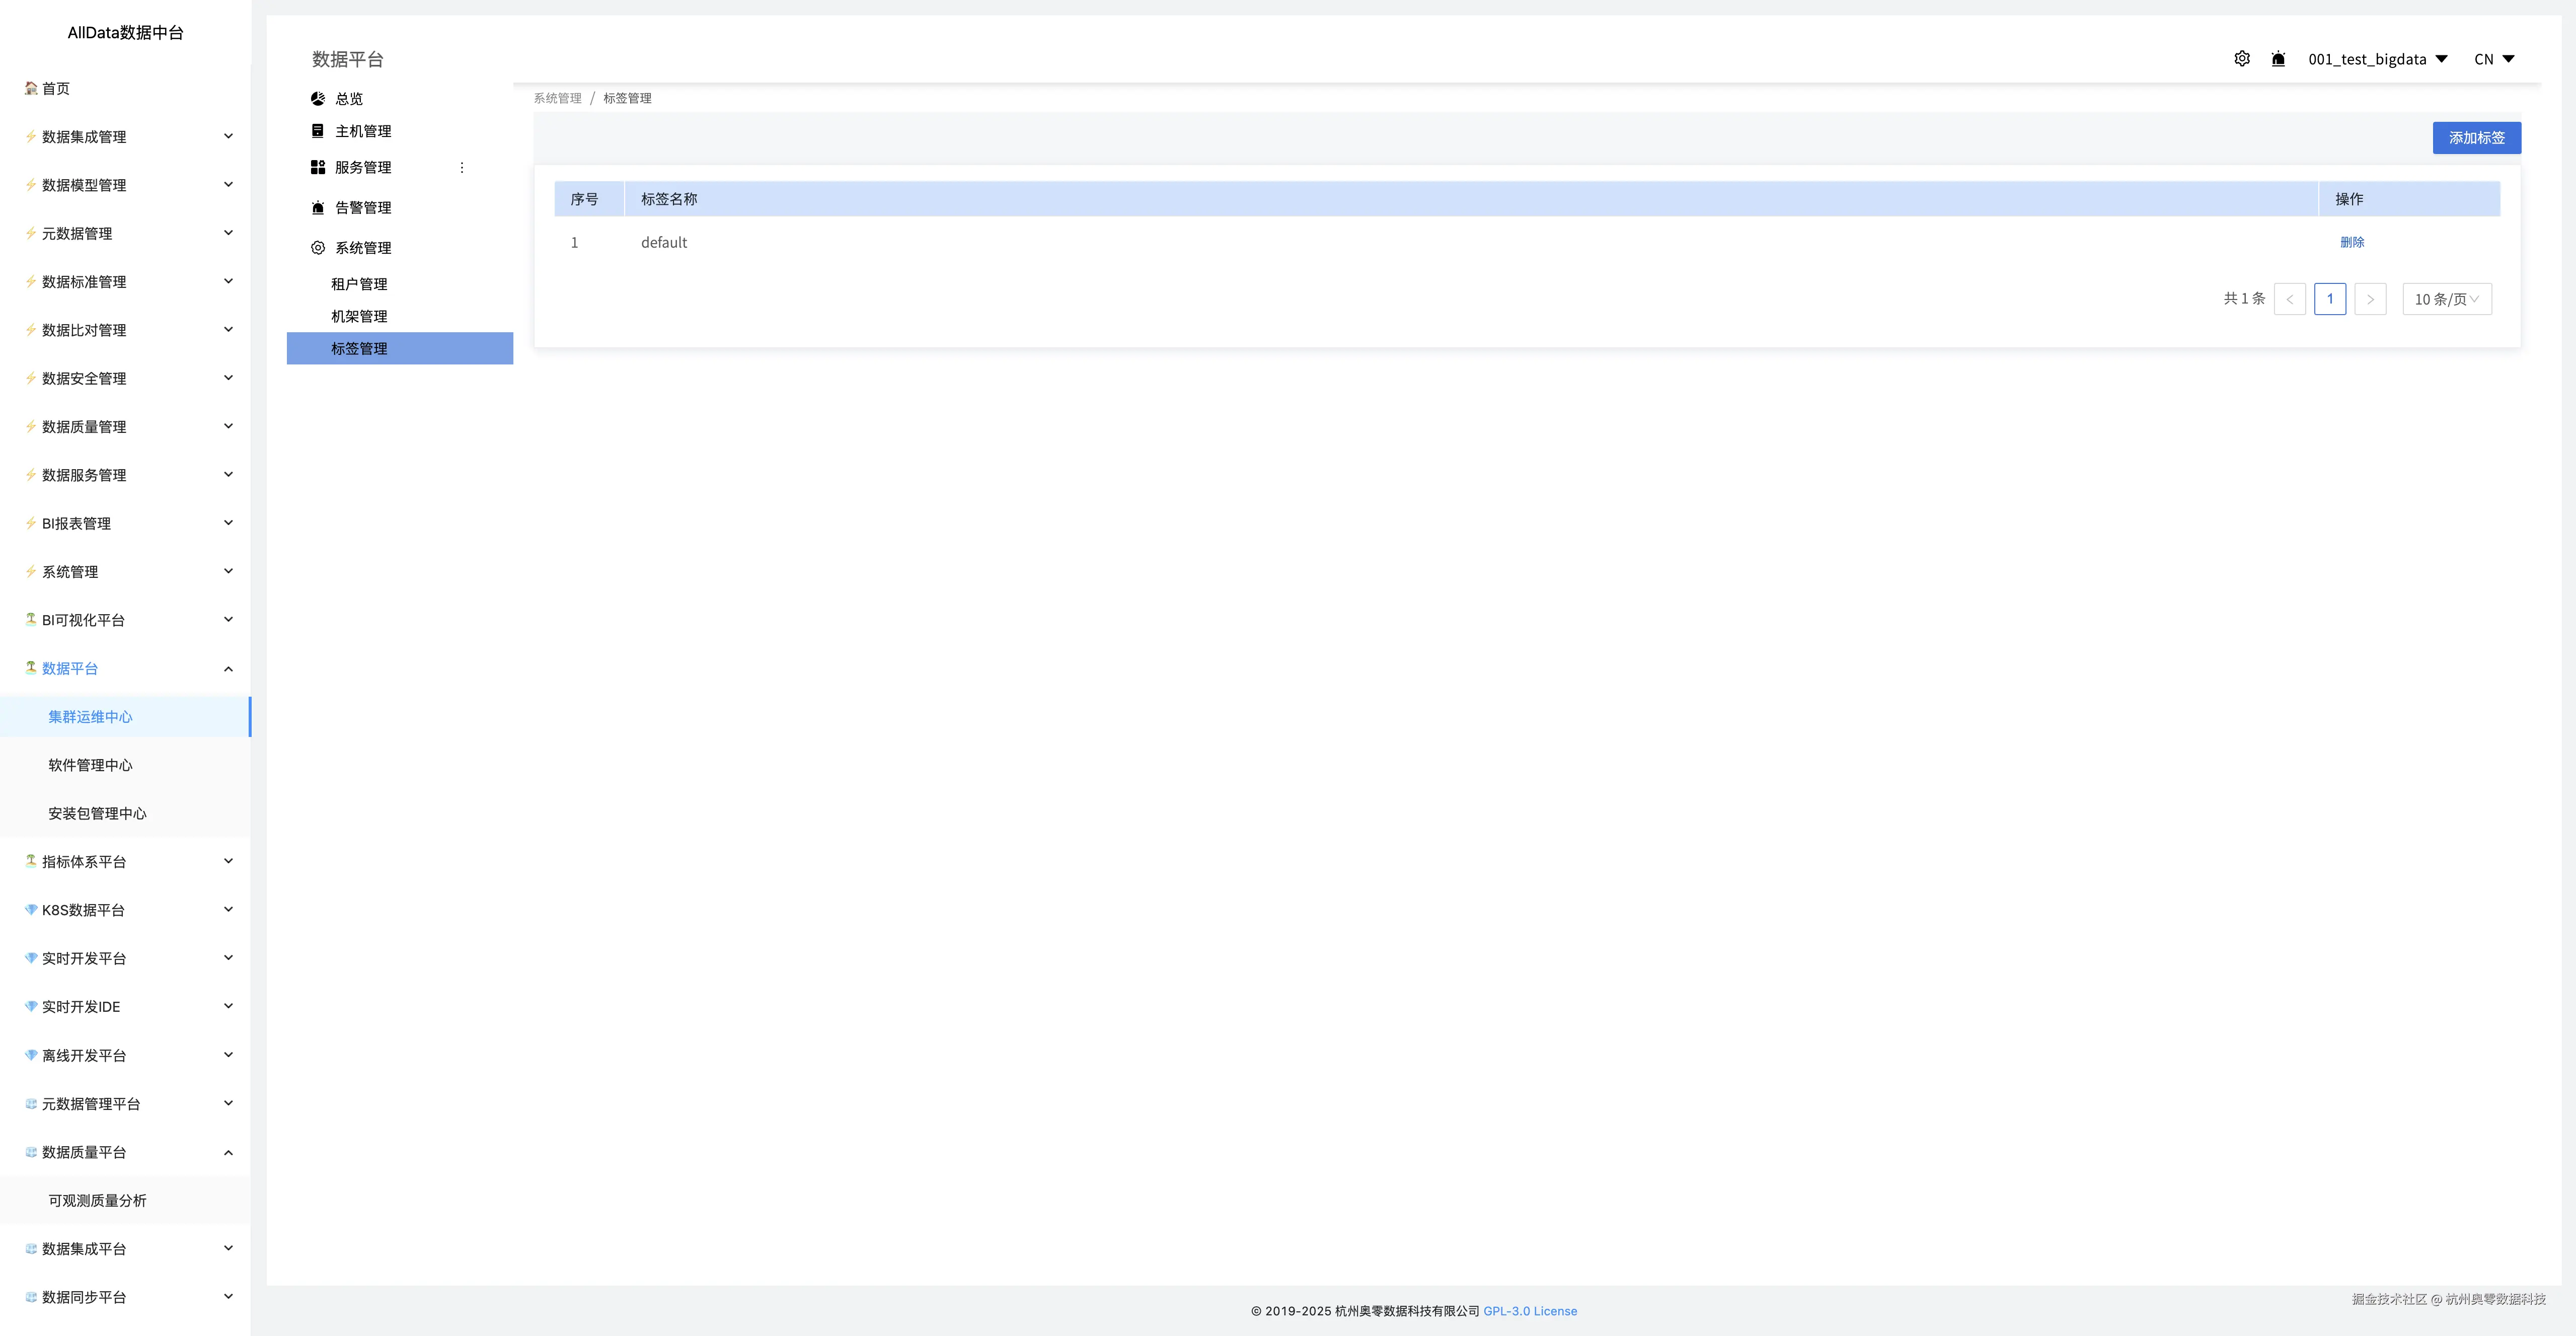The image size is (2576, 1336).
Task: Go to pagination page 1
Action: (2329, 299)
